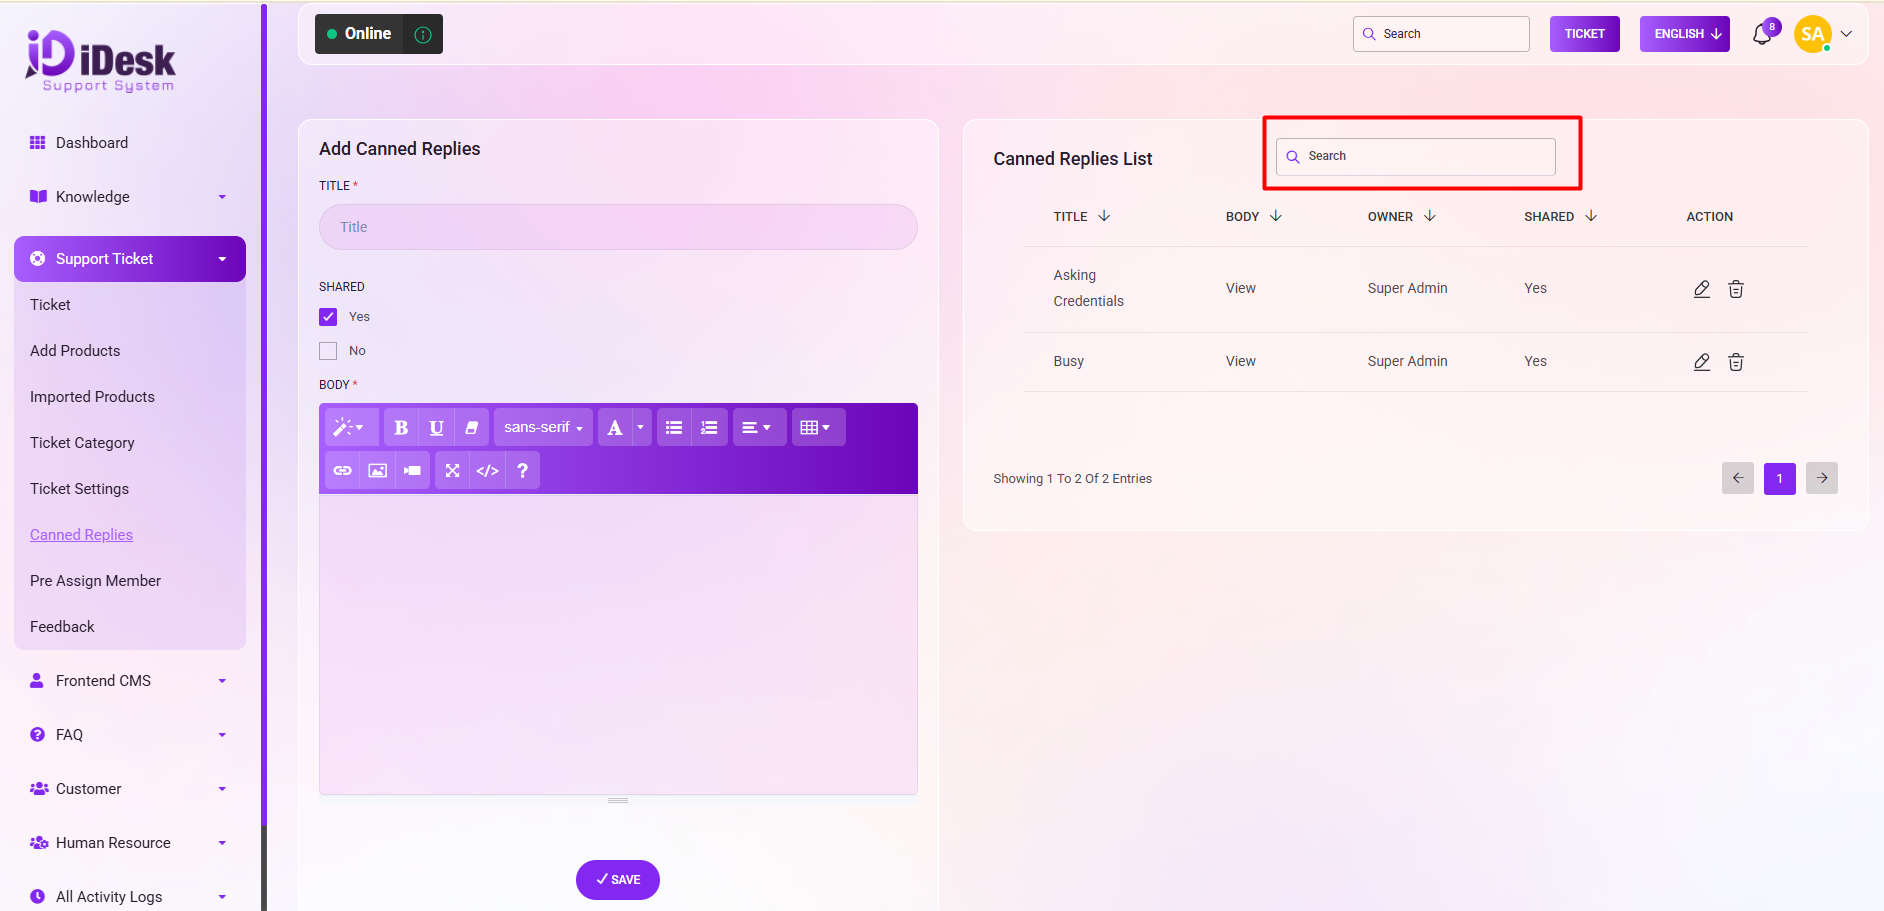Toggle underline in body editor
This screenshot has width=1884, height=911.
tap(436, 428)
